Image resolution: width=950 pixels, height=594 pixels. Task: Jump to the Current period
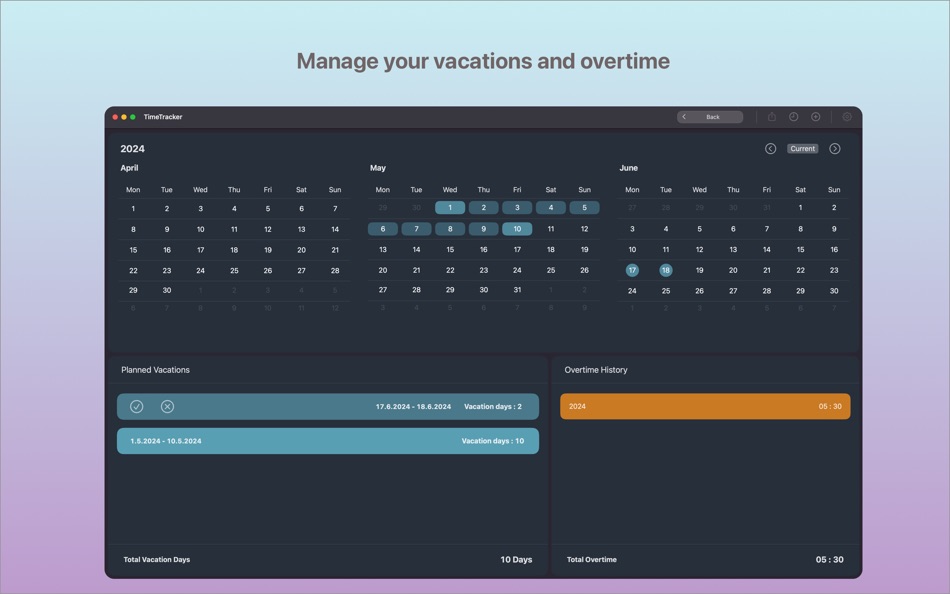click(802, 148)
